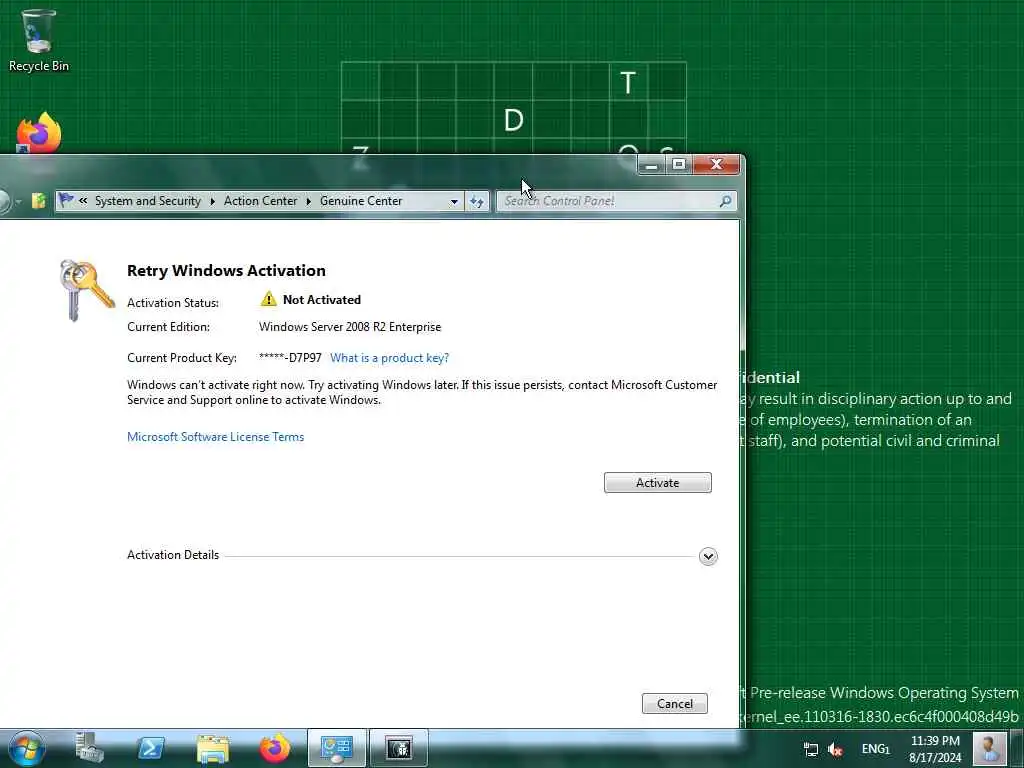This screenshot has width=1024, height=768.
Task: Click the Action Center flag icon in address bar
Action: pos(66,200)
